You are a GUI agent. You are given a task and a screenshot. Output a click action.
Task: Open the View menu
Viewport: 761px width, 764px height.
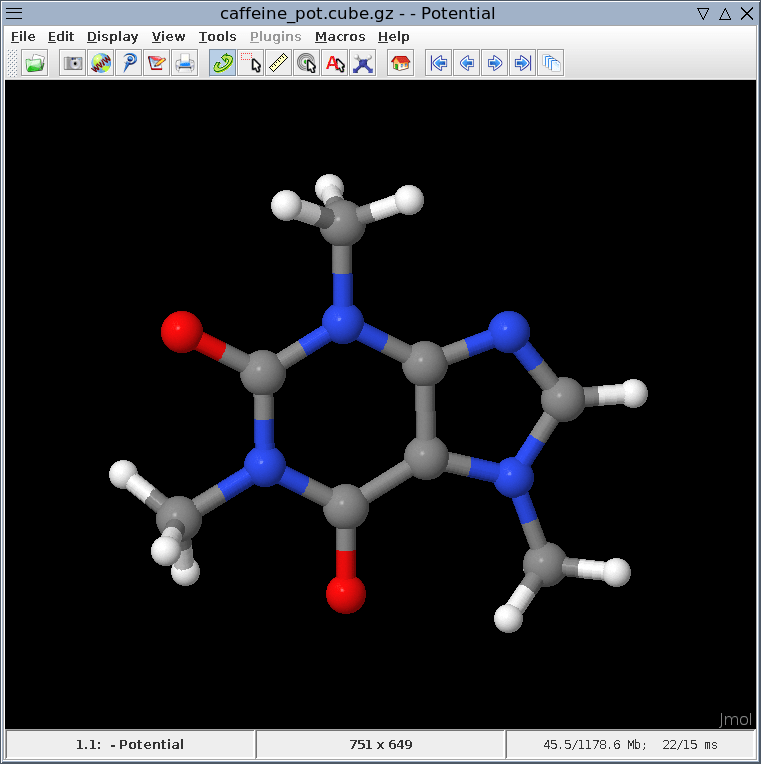(168, 37)
